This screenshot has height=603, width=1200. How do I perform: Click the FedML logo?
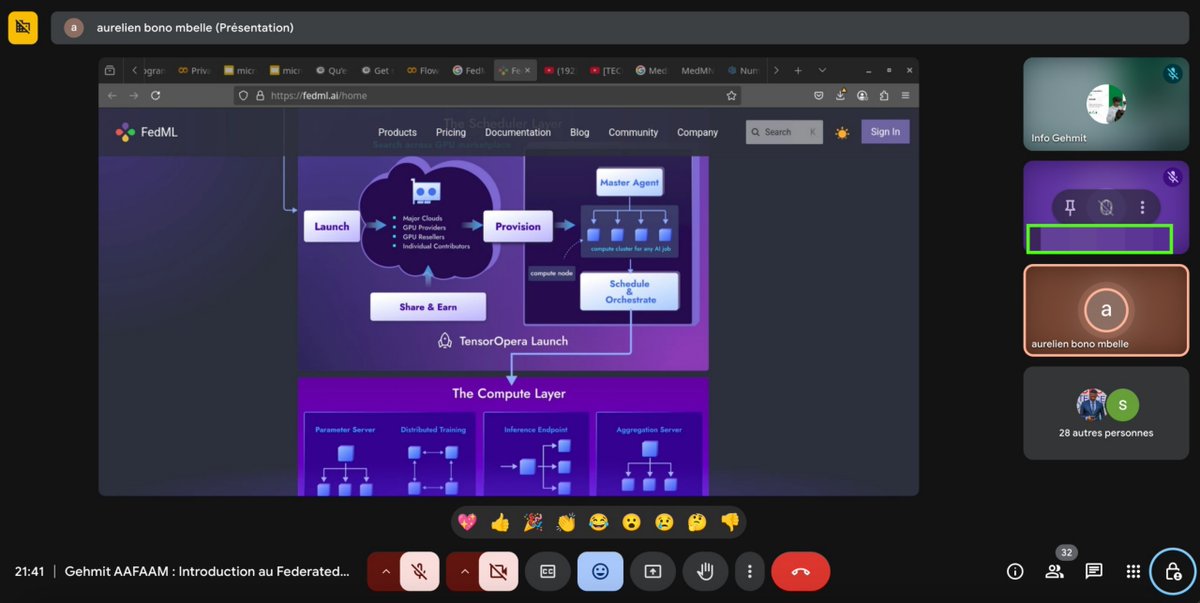[146, 132]
